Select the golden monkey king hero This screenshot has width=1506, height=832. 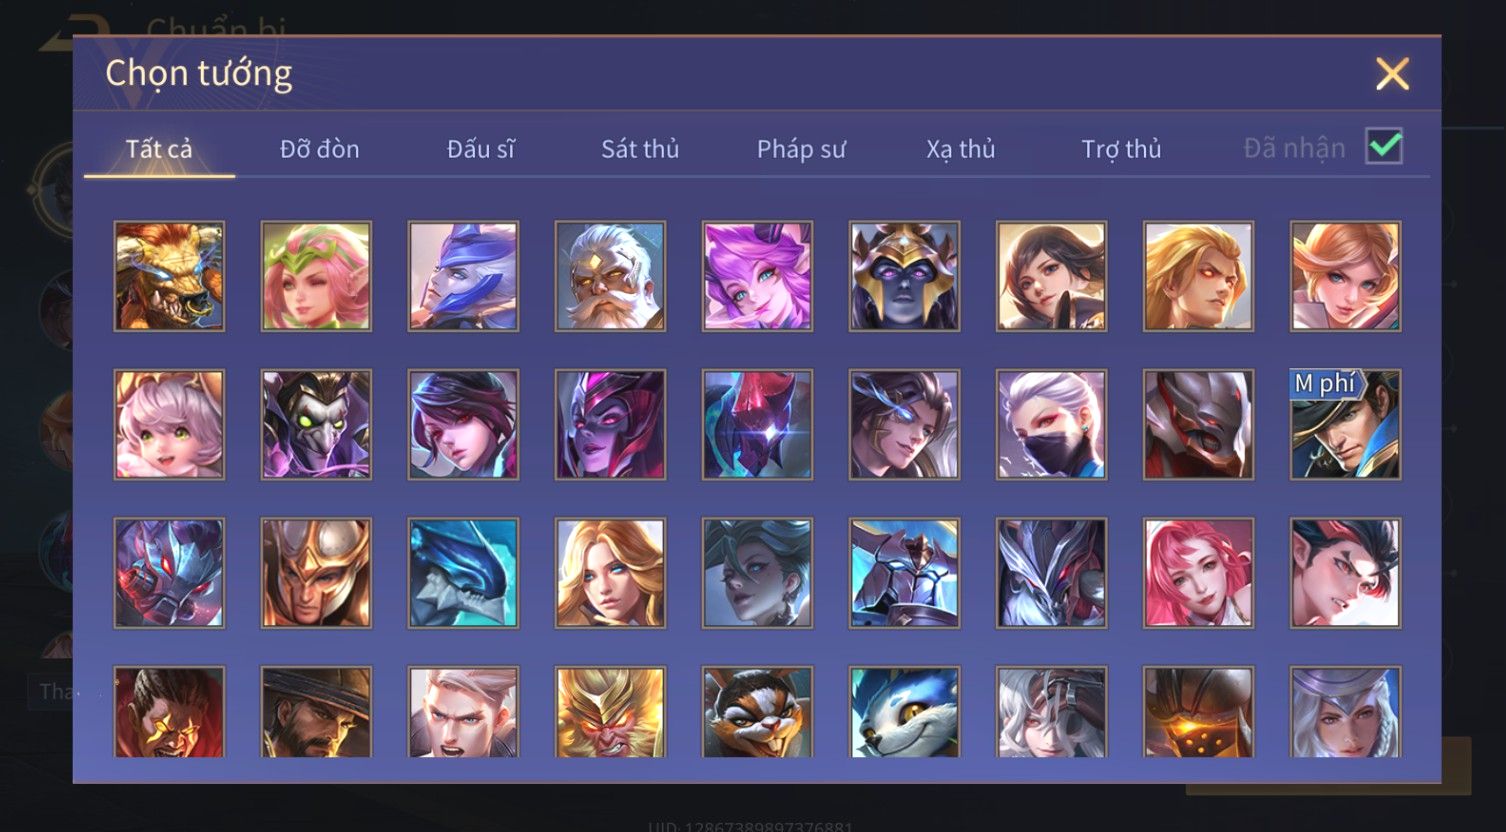(610, 711)
